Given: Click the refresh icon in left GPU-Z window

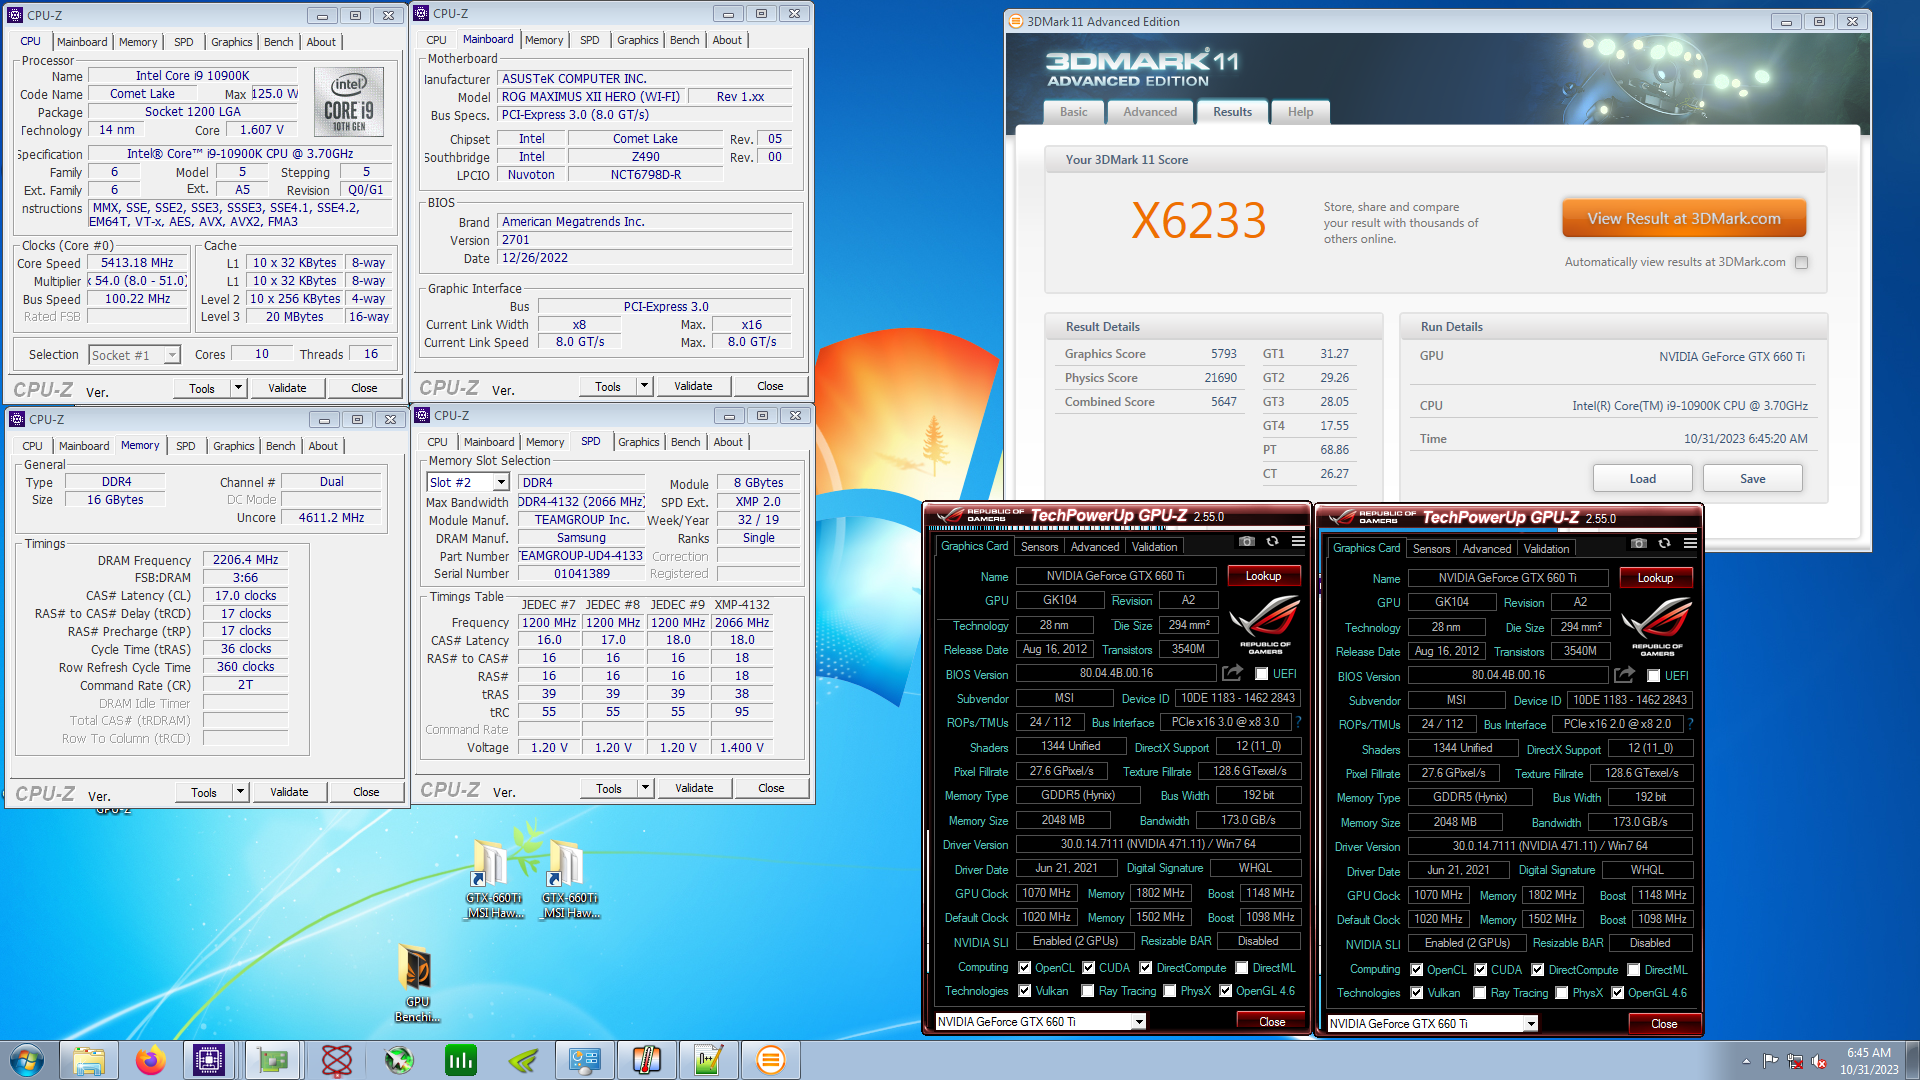Looking at the screenshot, I should 1272,541.
